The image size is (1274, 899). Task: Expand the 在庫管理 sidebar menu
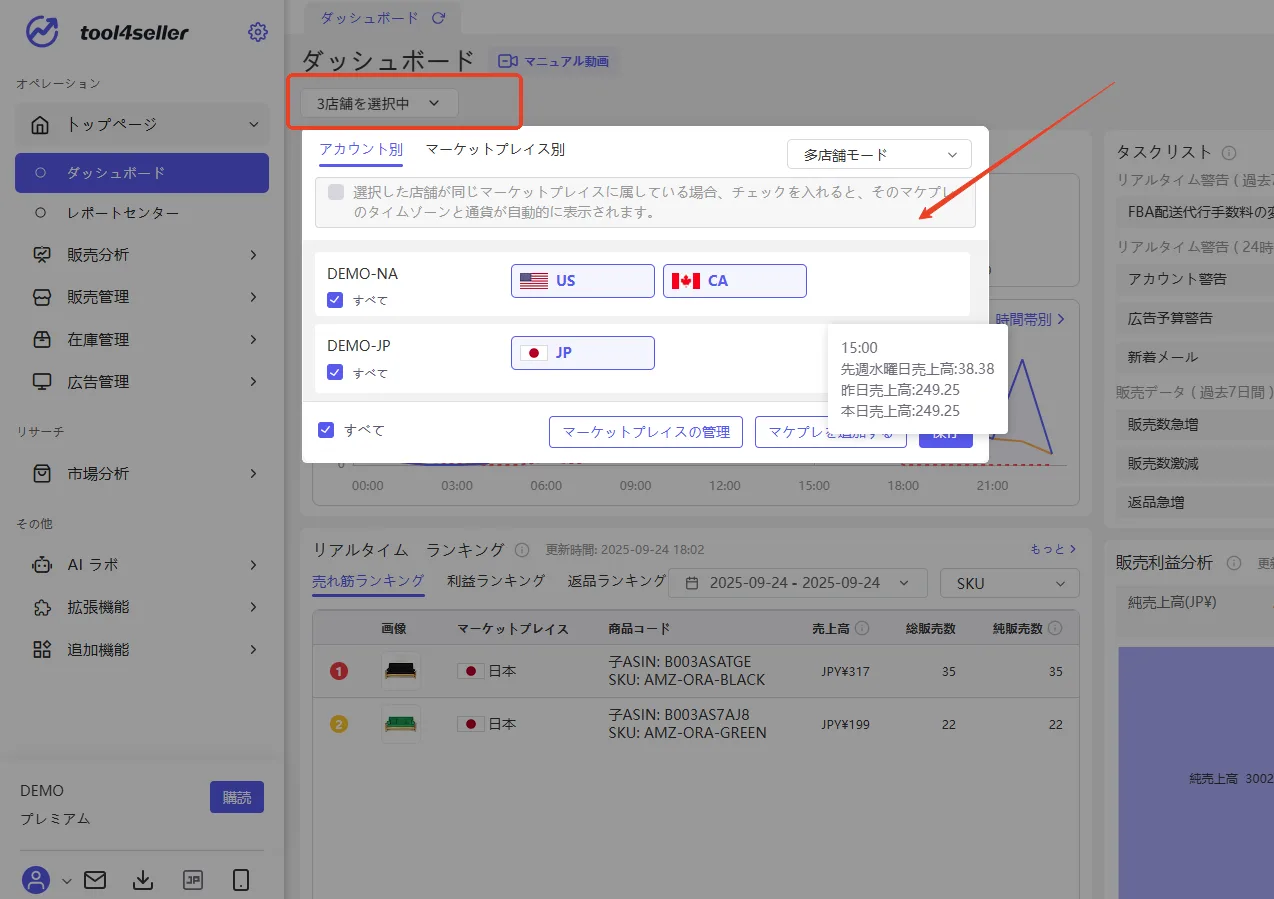pyautogui.click(x=254, y=340)
